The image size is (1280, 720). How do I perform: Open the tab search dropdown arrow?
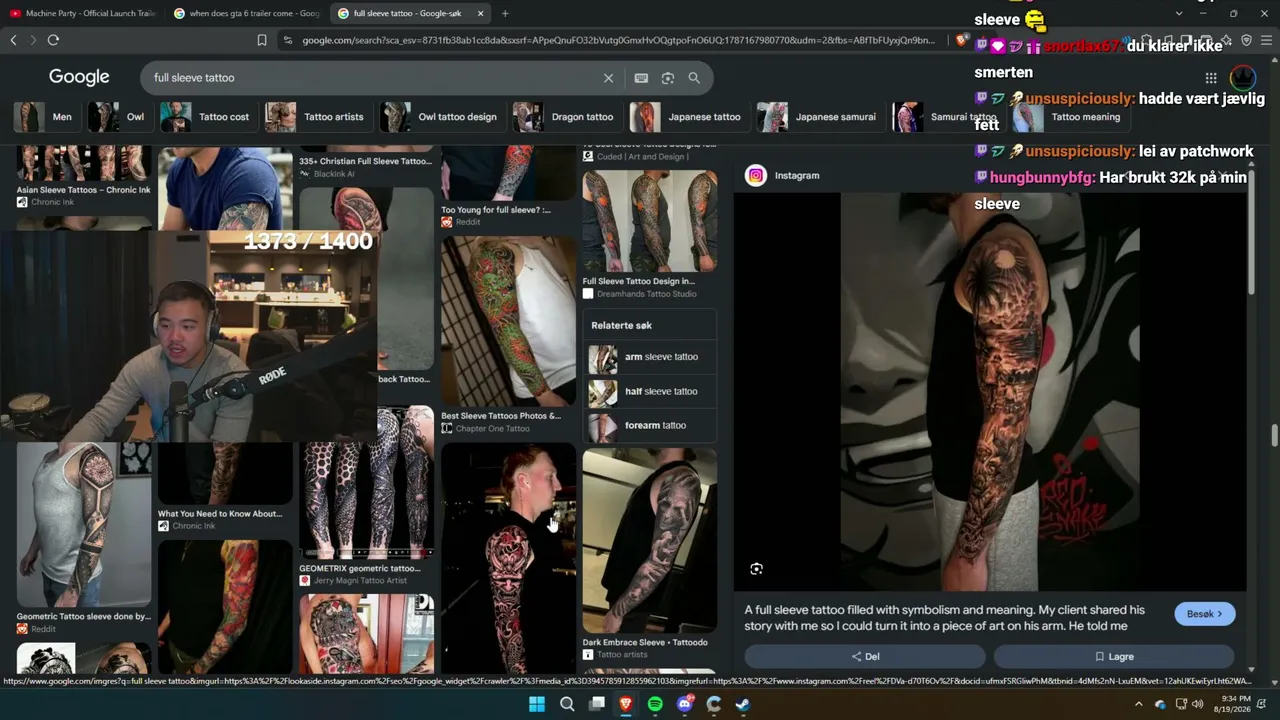tap(1179, 13)
